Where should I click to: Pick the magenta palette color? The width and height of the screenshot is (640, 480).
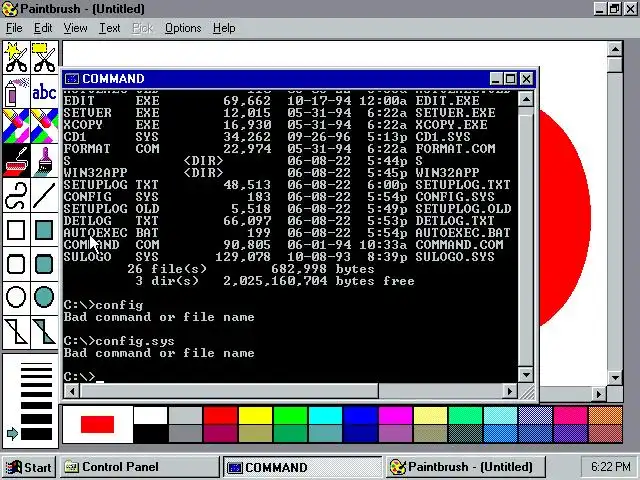click(x=395, y=416)
